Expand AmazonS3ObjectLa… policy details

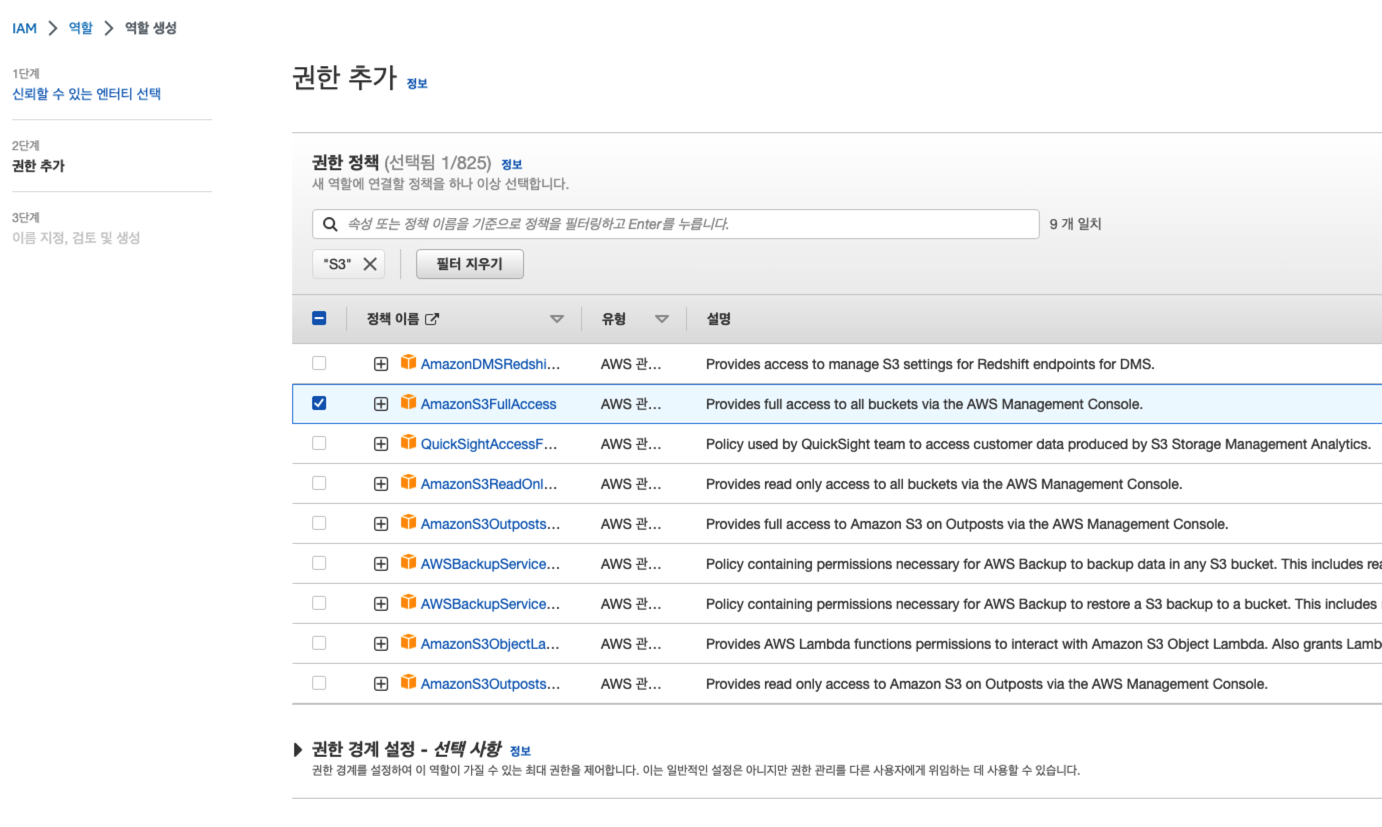pyautogui.click(x=381, y=644)
